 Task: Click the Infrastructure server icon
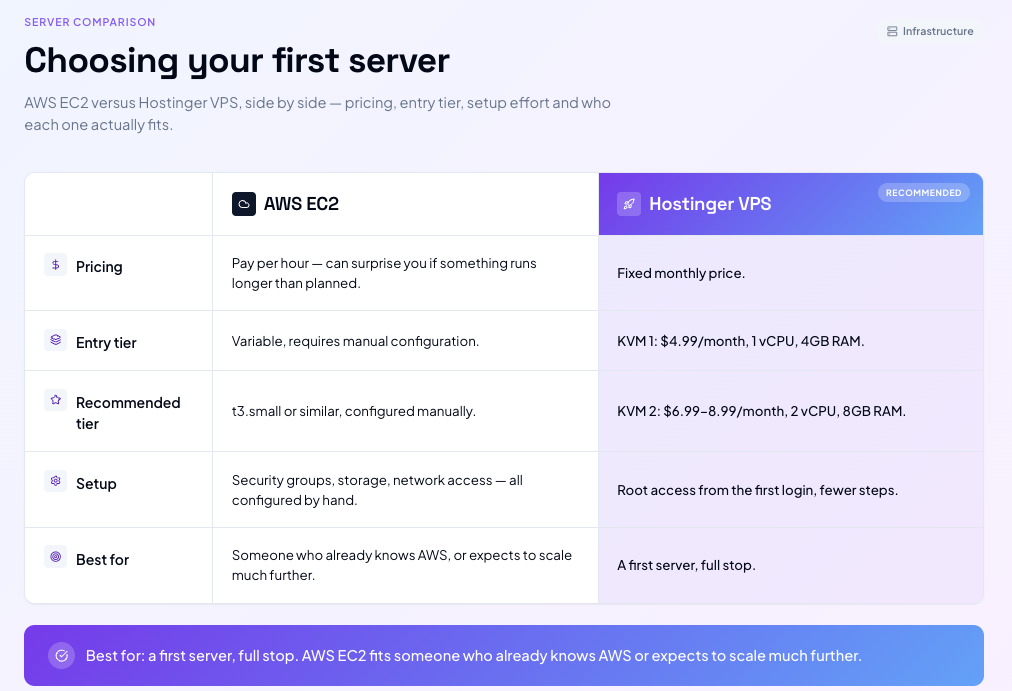click(892, 32)
